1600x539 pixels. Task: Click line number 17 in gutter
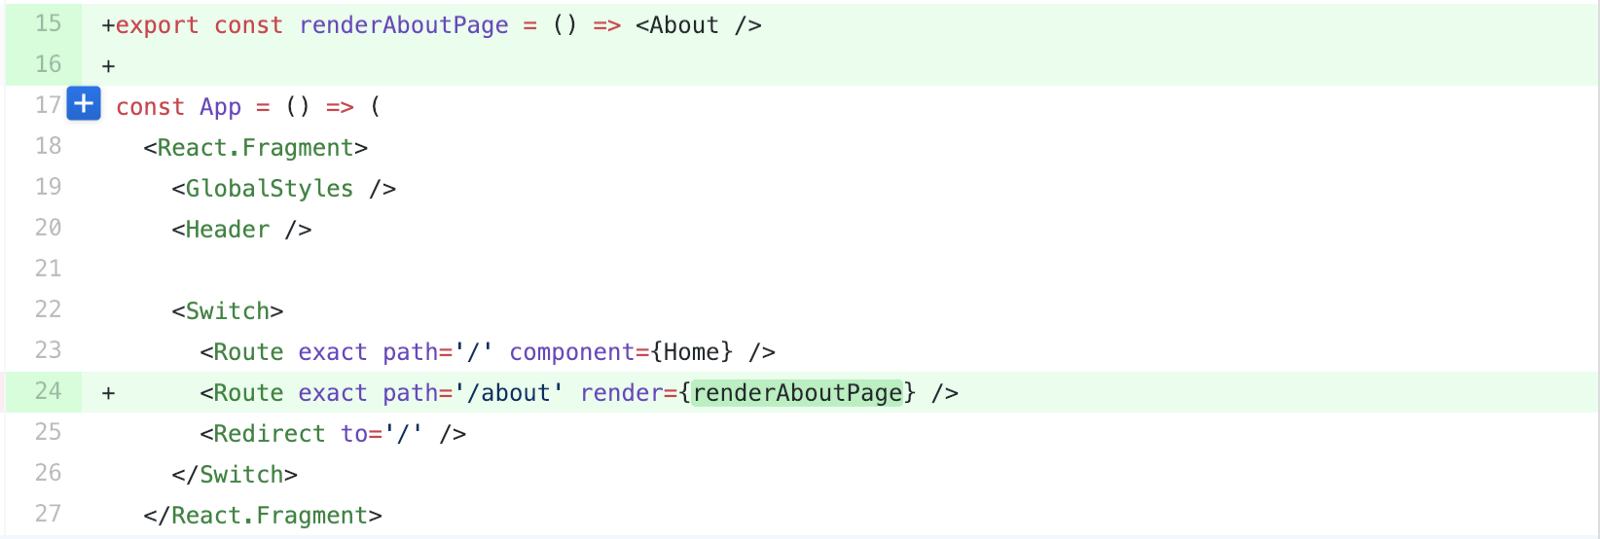click(x=48, y=105)
